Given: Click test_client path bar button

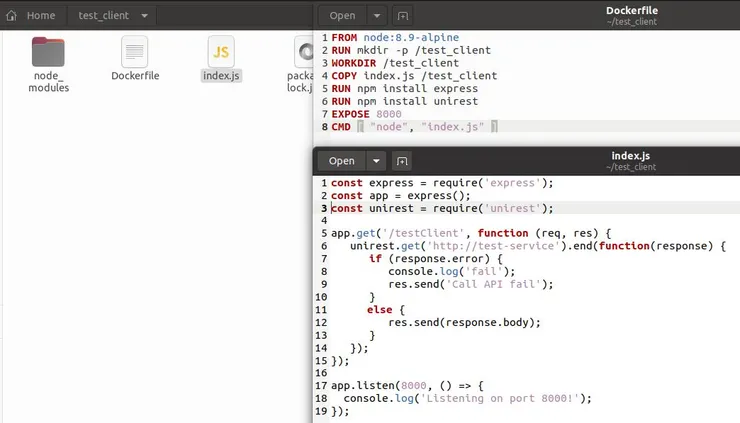Looking at the screenshot, I should [103, 16].
